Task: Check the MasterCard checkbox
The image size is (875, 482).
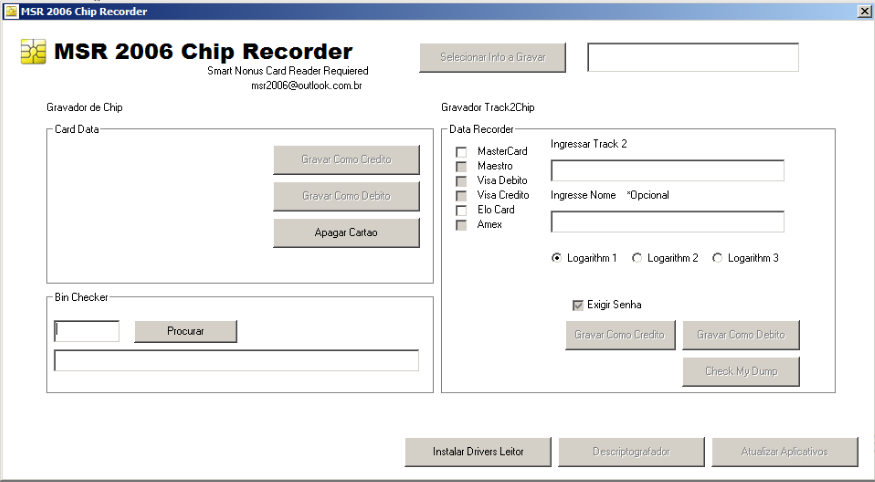Action: point(461,152)
